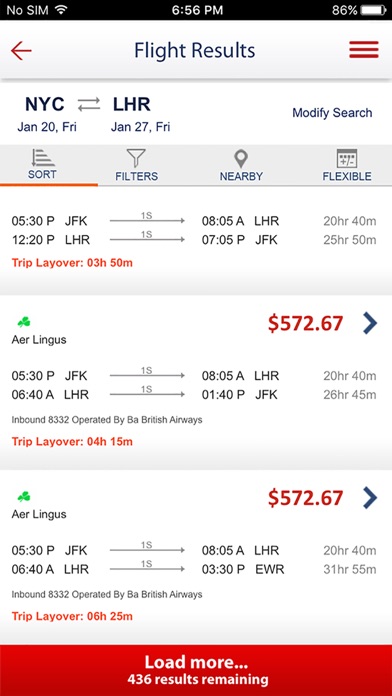Open the hamburger menu
The image size is (392, 696).
coord(364,50)
